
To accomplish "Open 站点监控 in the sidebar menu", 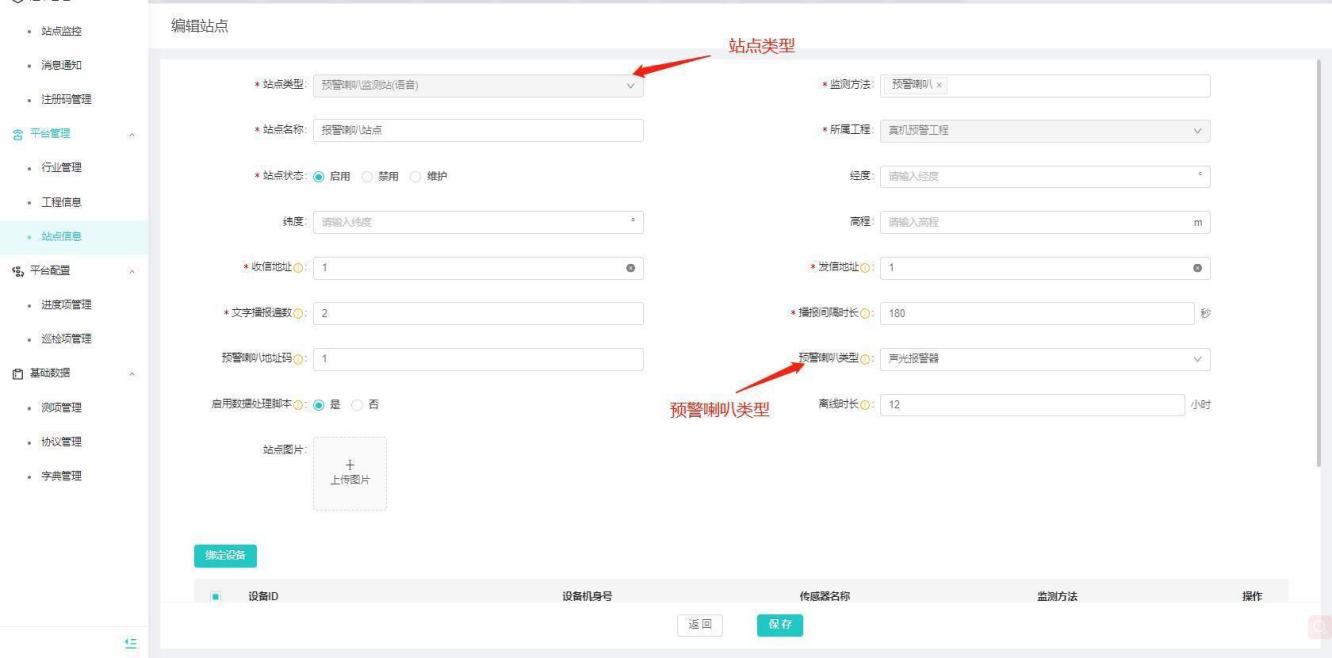I will coord(62,31).
